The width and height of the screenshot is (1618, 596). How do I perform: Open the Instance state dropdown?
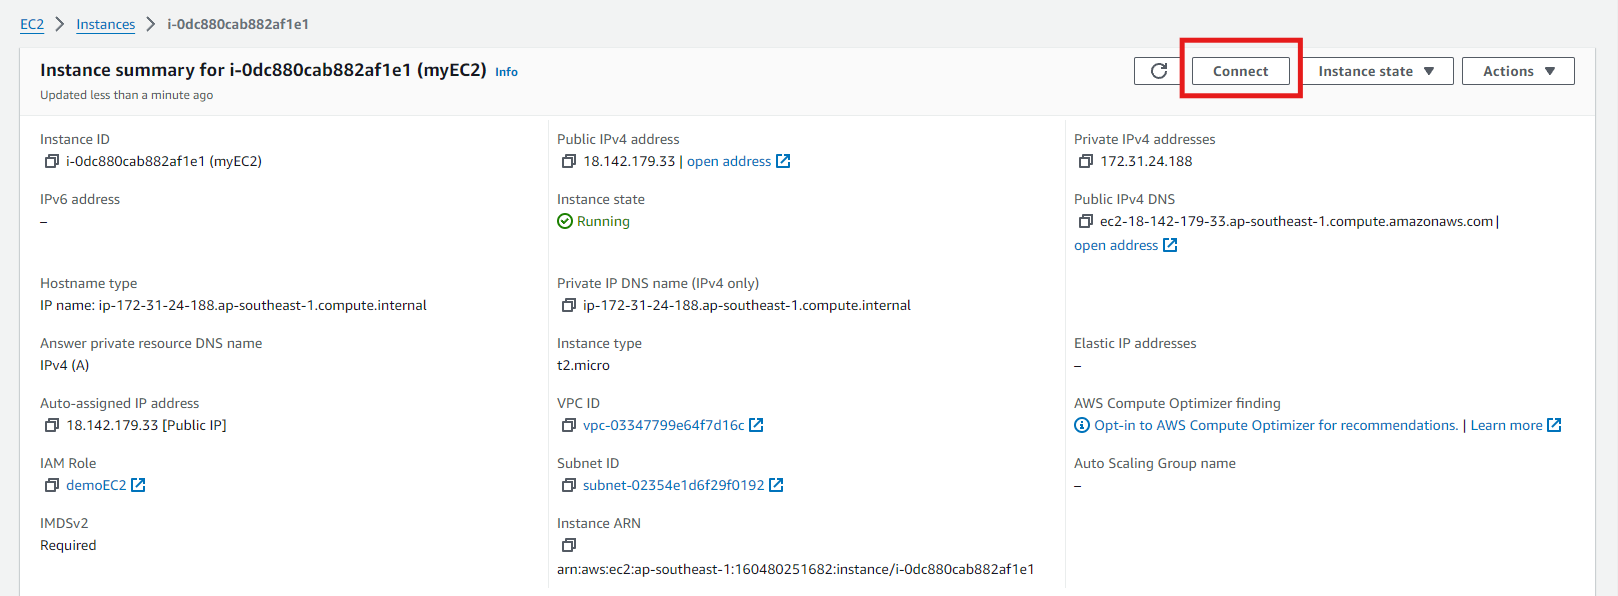pos(1376,71)
